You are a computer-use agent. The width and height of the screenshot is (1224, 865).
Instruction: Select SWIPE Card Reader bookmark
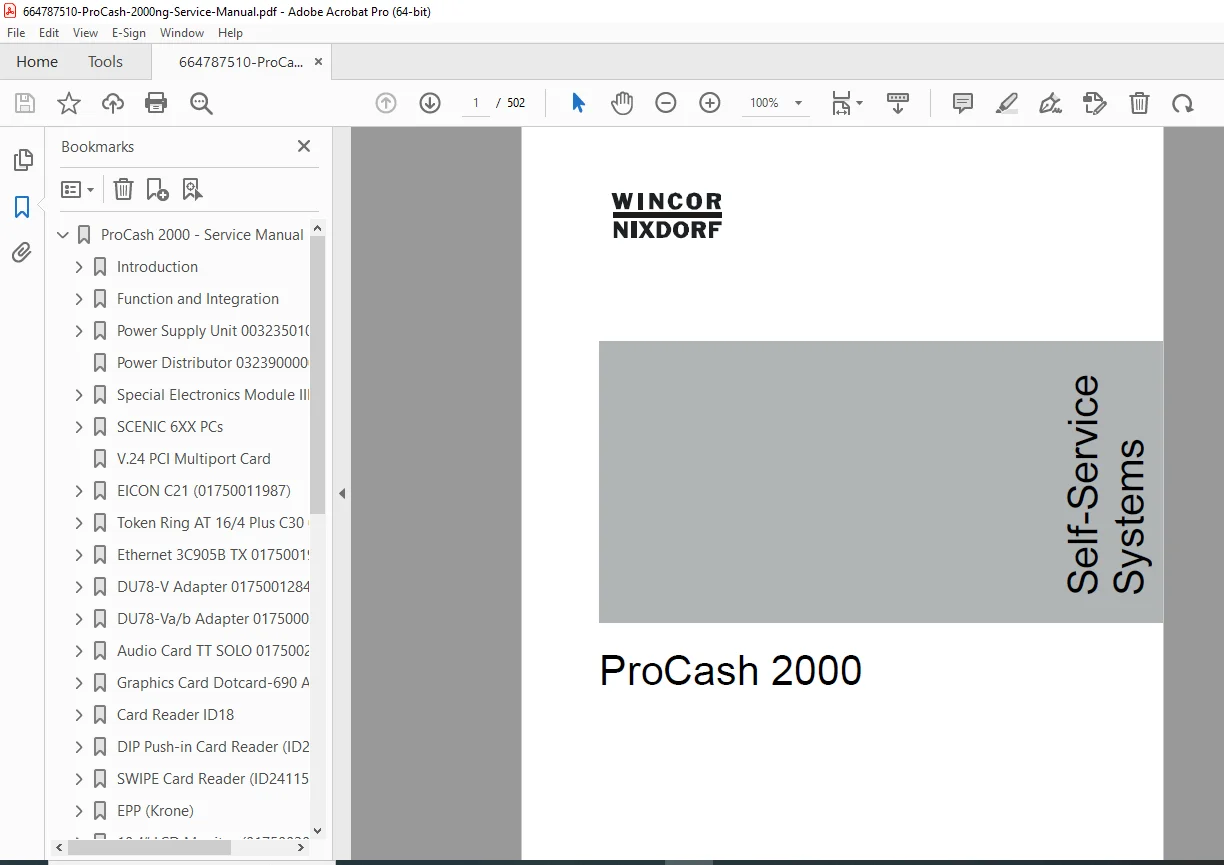[x=212, y=779]
